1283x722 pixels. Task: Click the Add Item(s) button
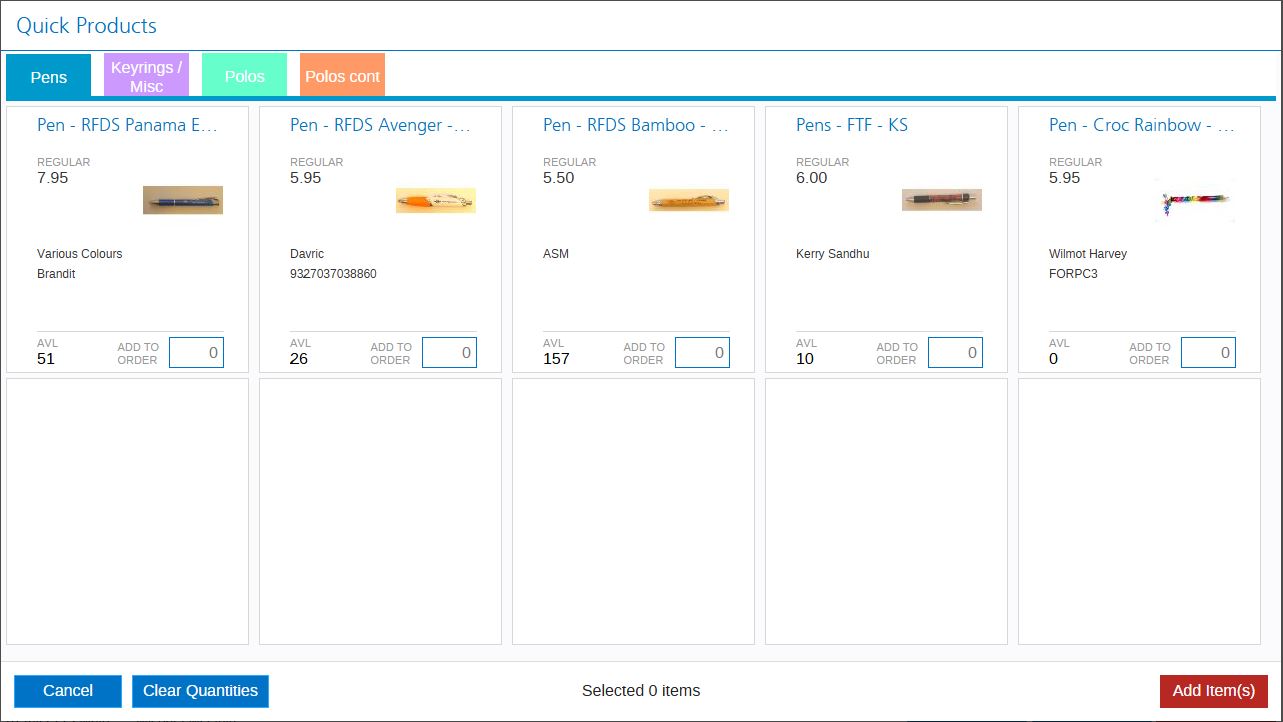pyautogui.click(x=1213, y=690)
